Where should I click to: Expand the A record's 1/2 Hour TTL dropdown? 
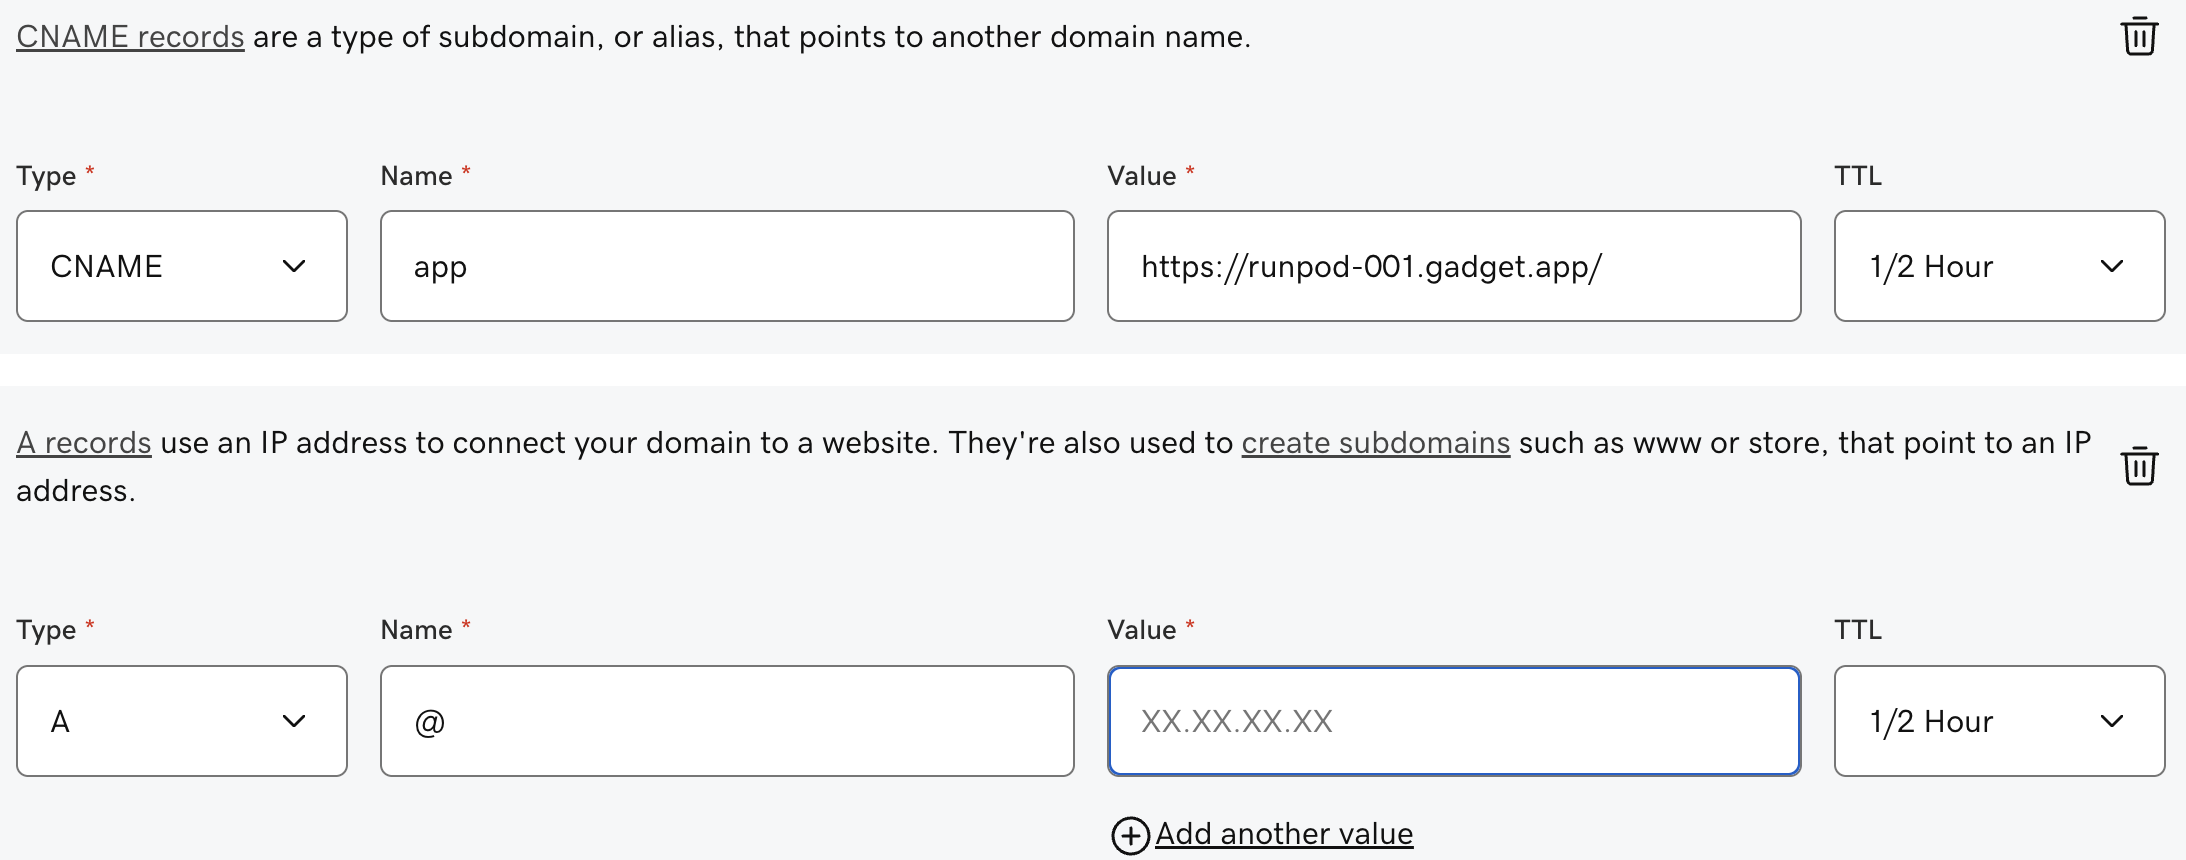pos(1998,721)
